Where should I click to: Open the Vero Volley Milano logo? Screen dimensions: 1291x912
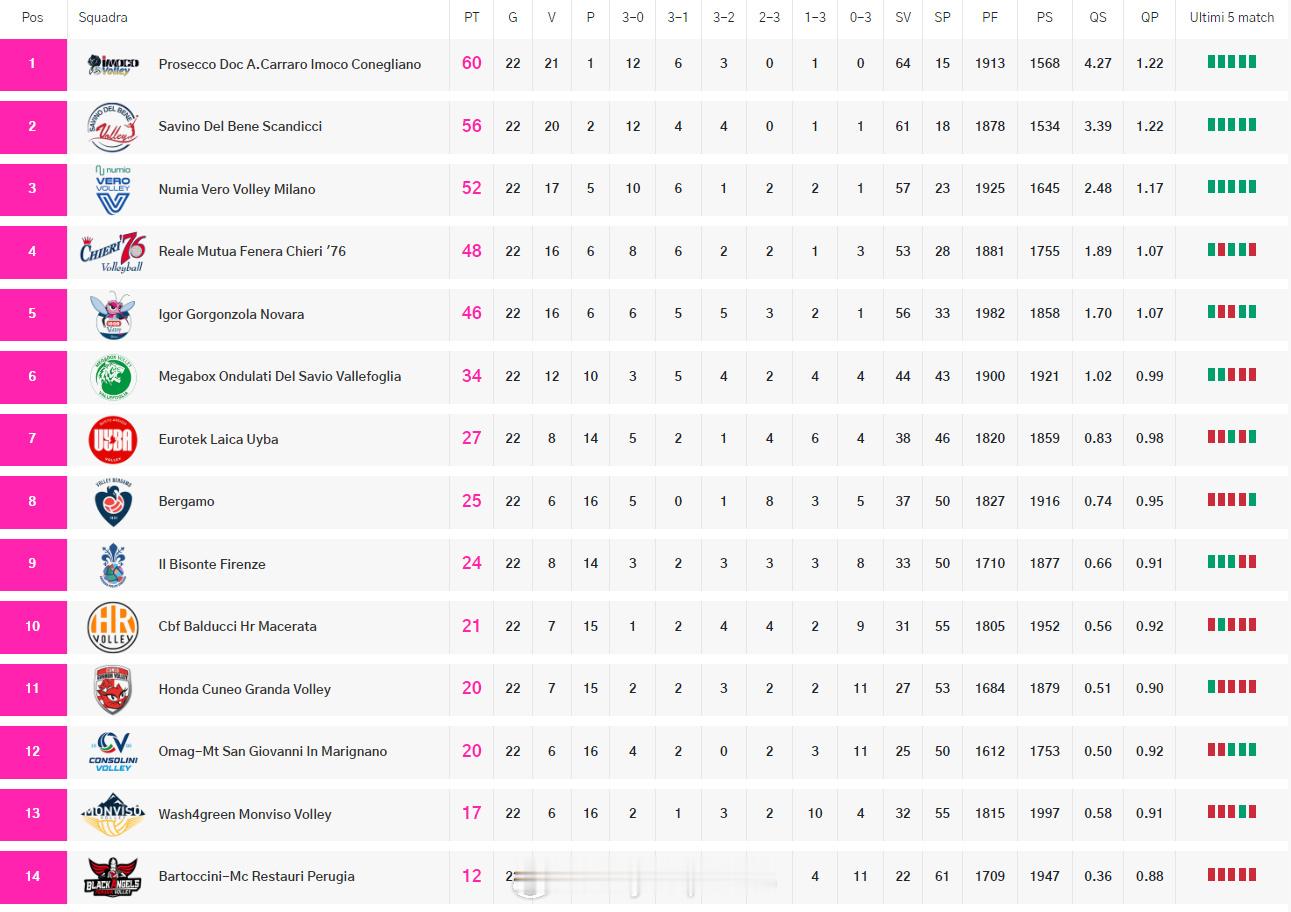pyautogui.click(x=113, y=189)
